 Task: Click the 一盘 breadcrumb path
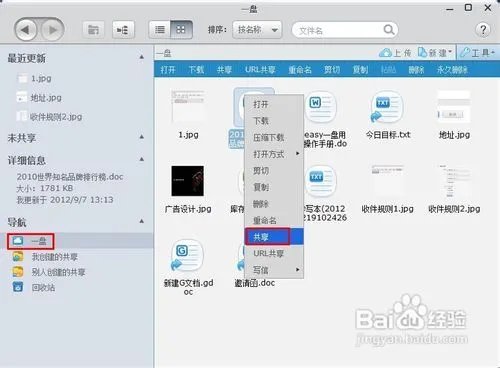point(164,53)
